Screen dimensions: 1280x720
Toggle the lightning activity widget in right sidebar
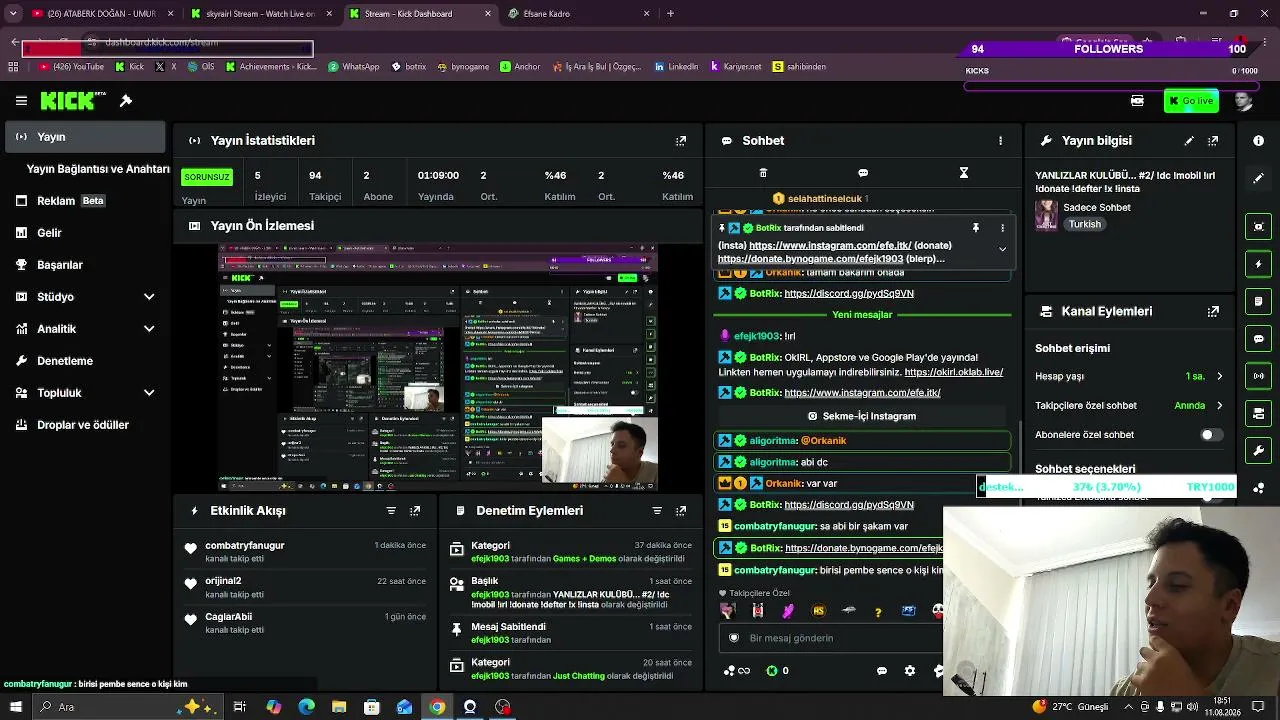[x=1259, y=264]
